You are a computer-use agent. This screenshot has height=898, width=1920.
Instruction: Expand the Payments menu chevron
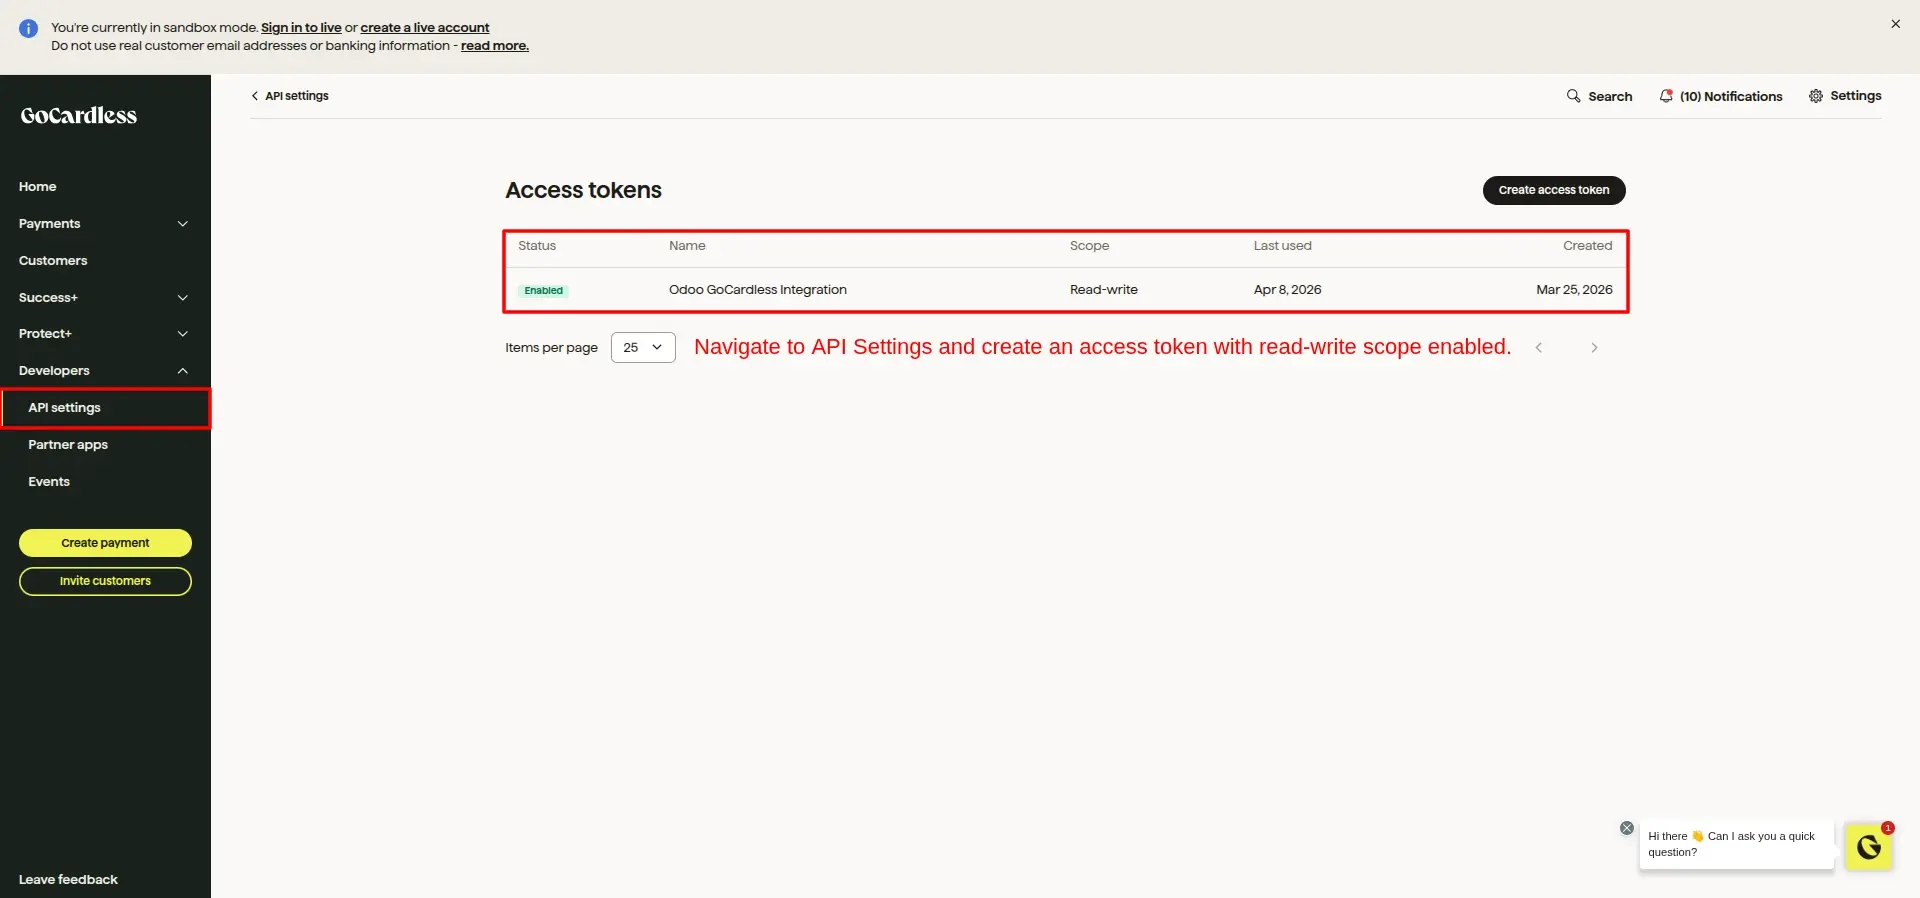(183, 224)
